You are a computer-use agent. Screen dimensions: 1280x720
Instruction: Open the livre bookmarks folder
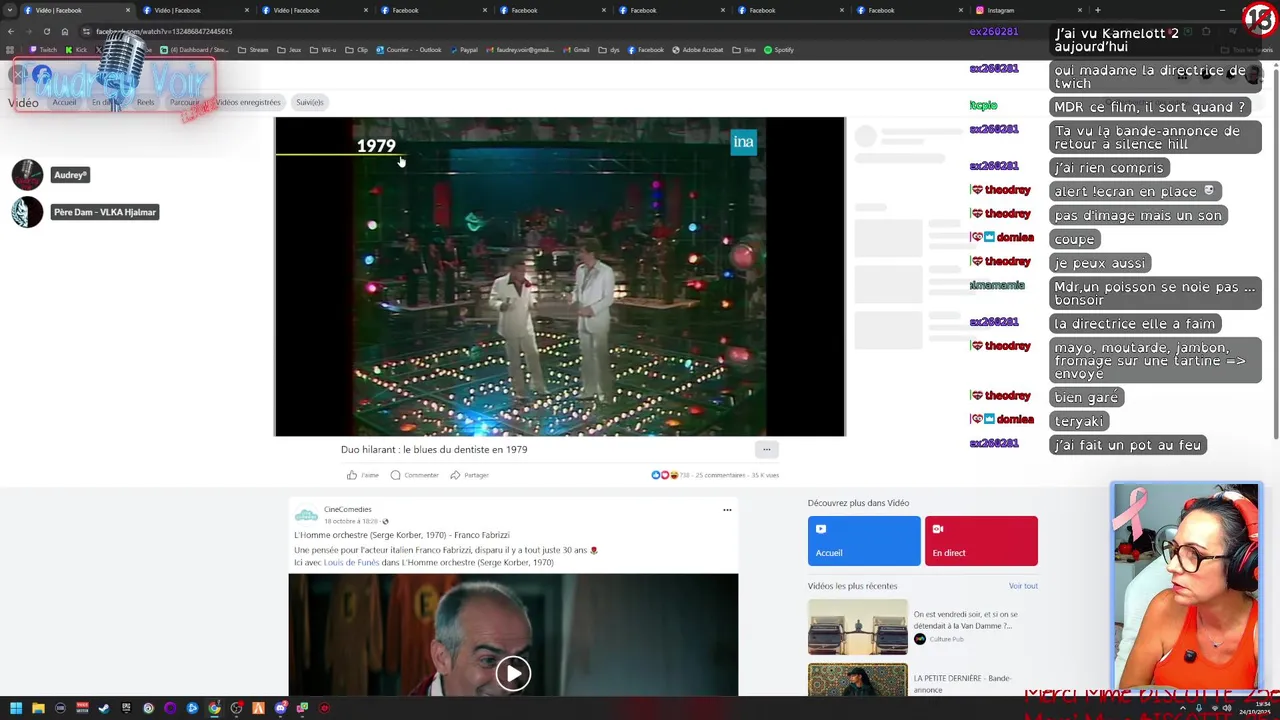click(744, 50)
